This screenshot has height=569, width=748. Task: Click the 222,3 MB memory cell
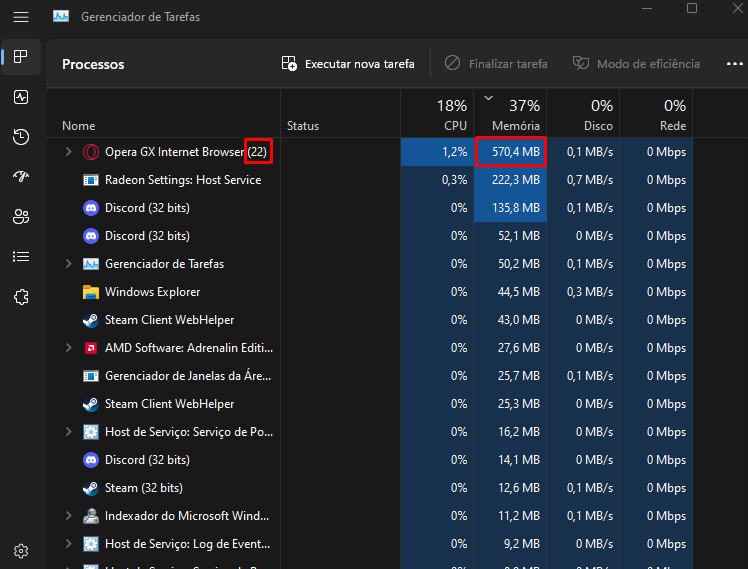pyautogui.click(x=510, y=180)
